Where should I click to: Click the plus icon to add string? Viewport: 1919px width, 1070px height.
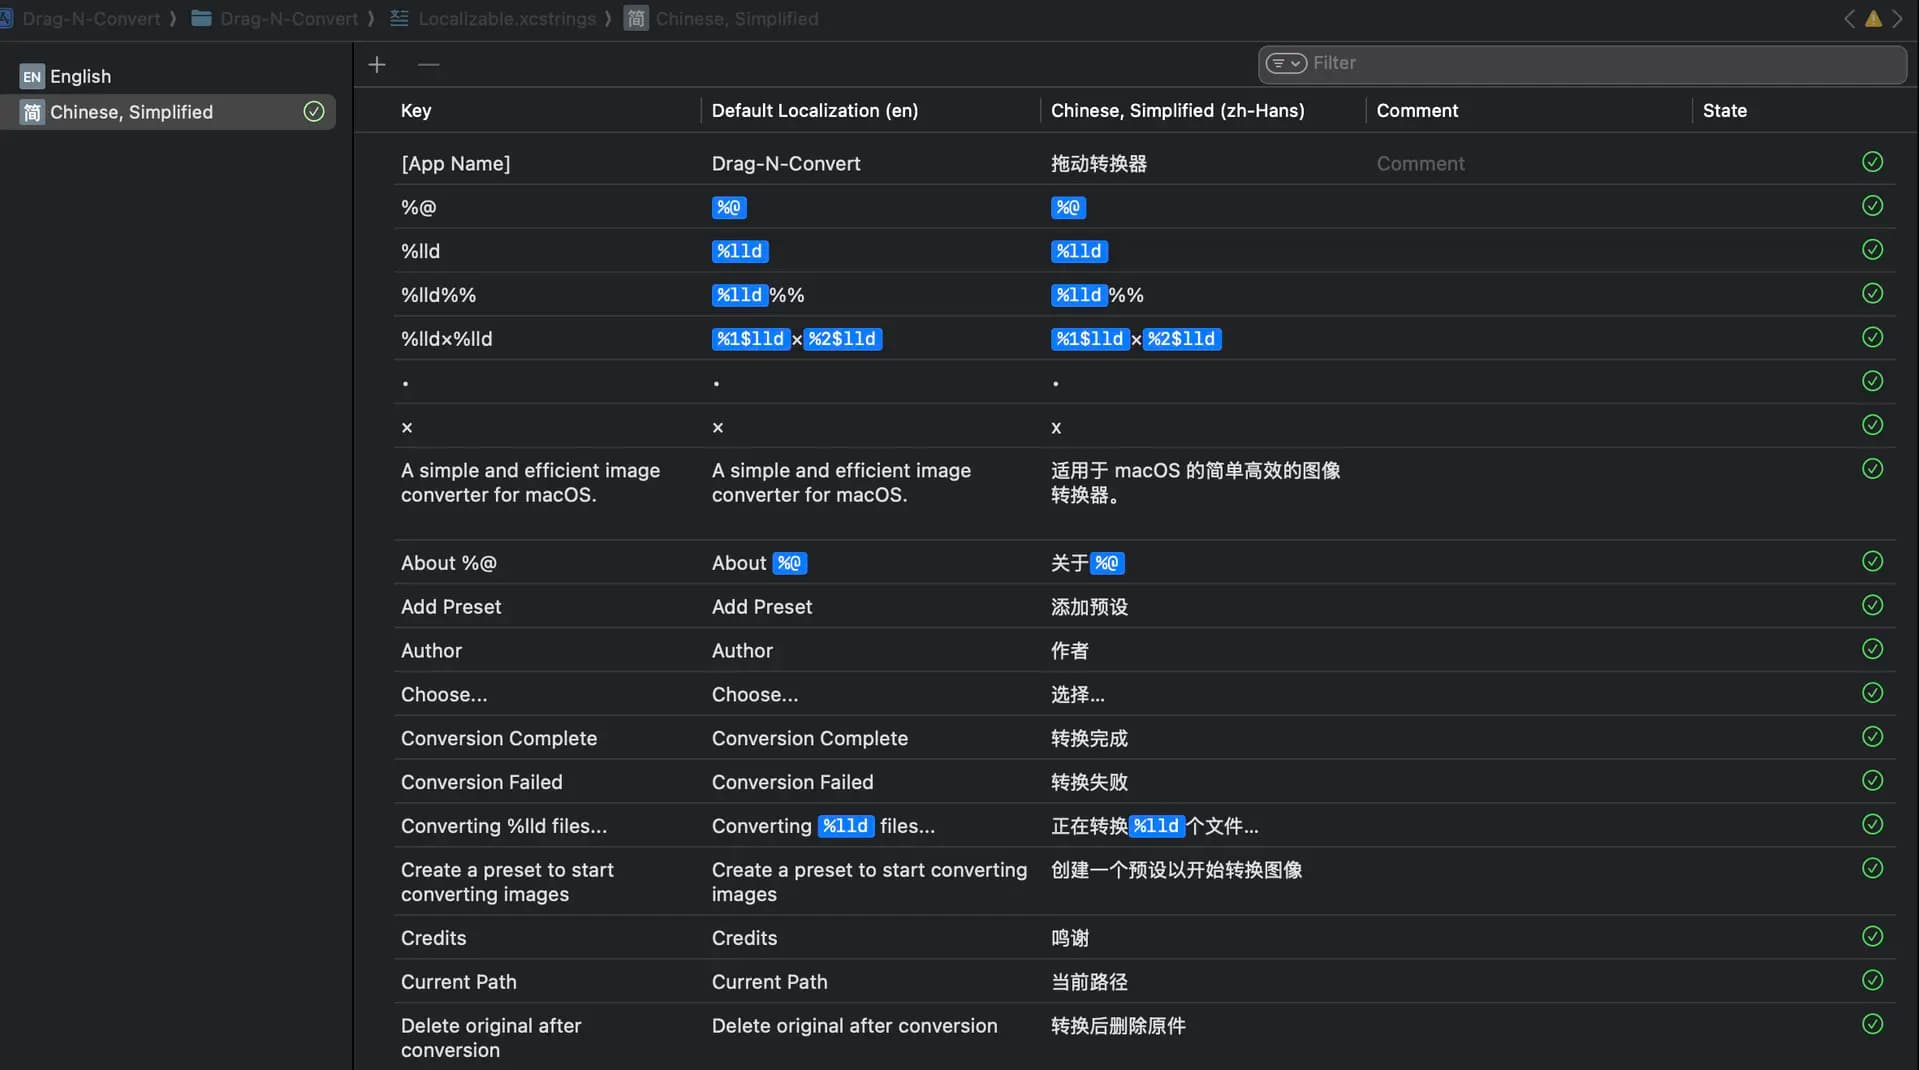pos(377,65)
